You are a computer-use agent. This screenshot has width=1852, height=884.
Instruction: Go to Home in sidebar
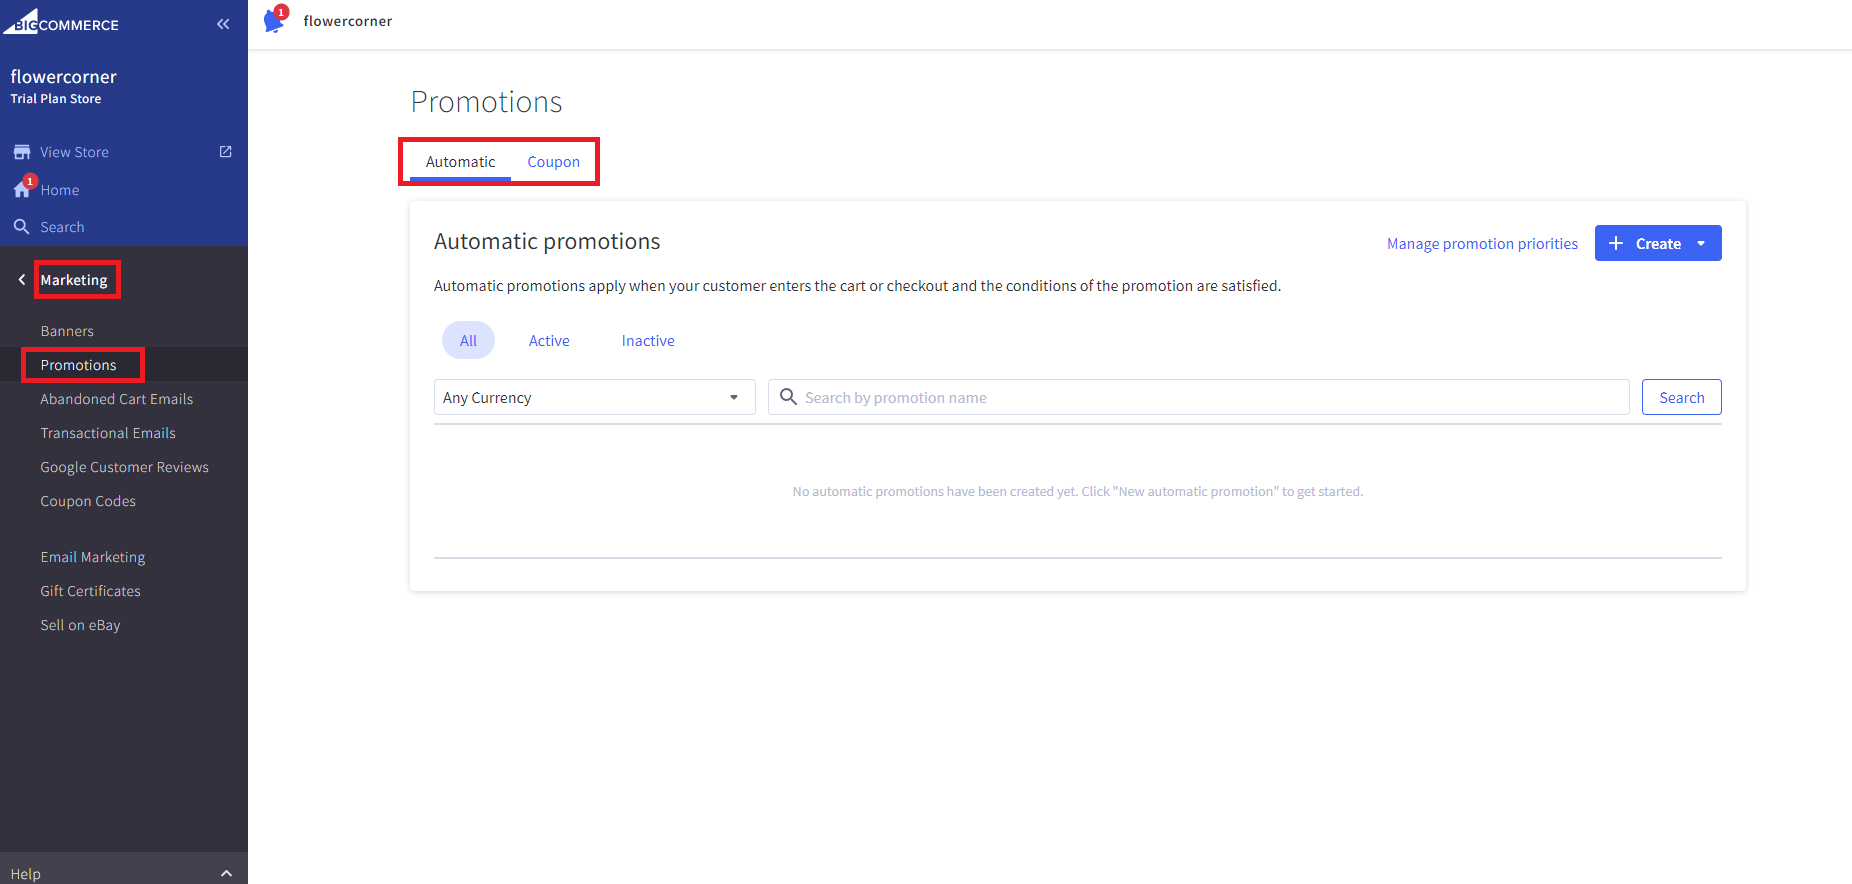pos(60,190)
